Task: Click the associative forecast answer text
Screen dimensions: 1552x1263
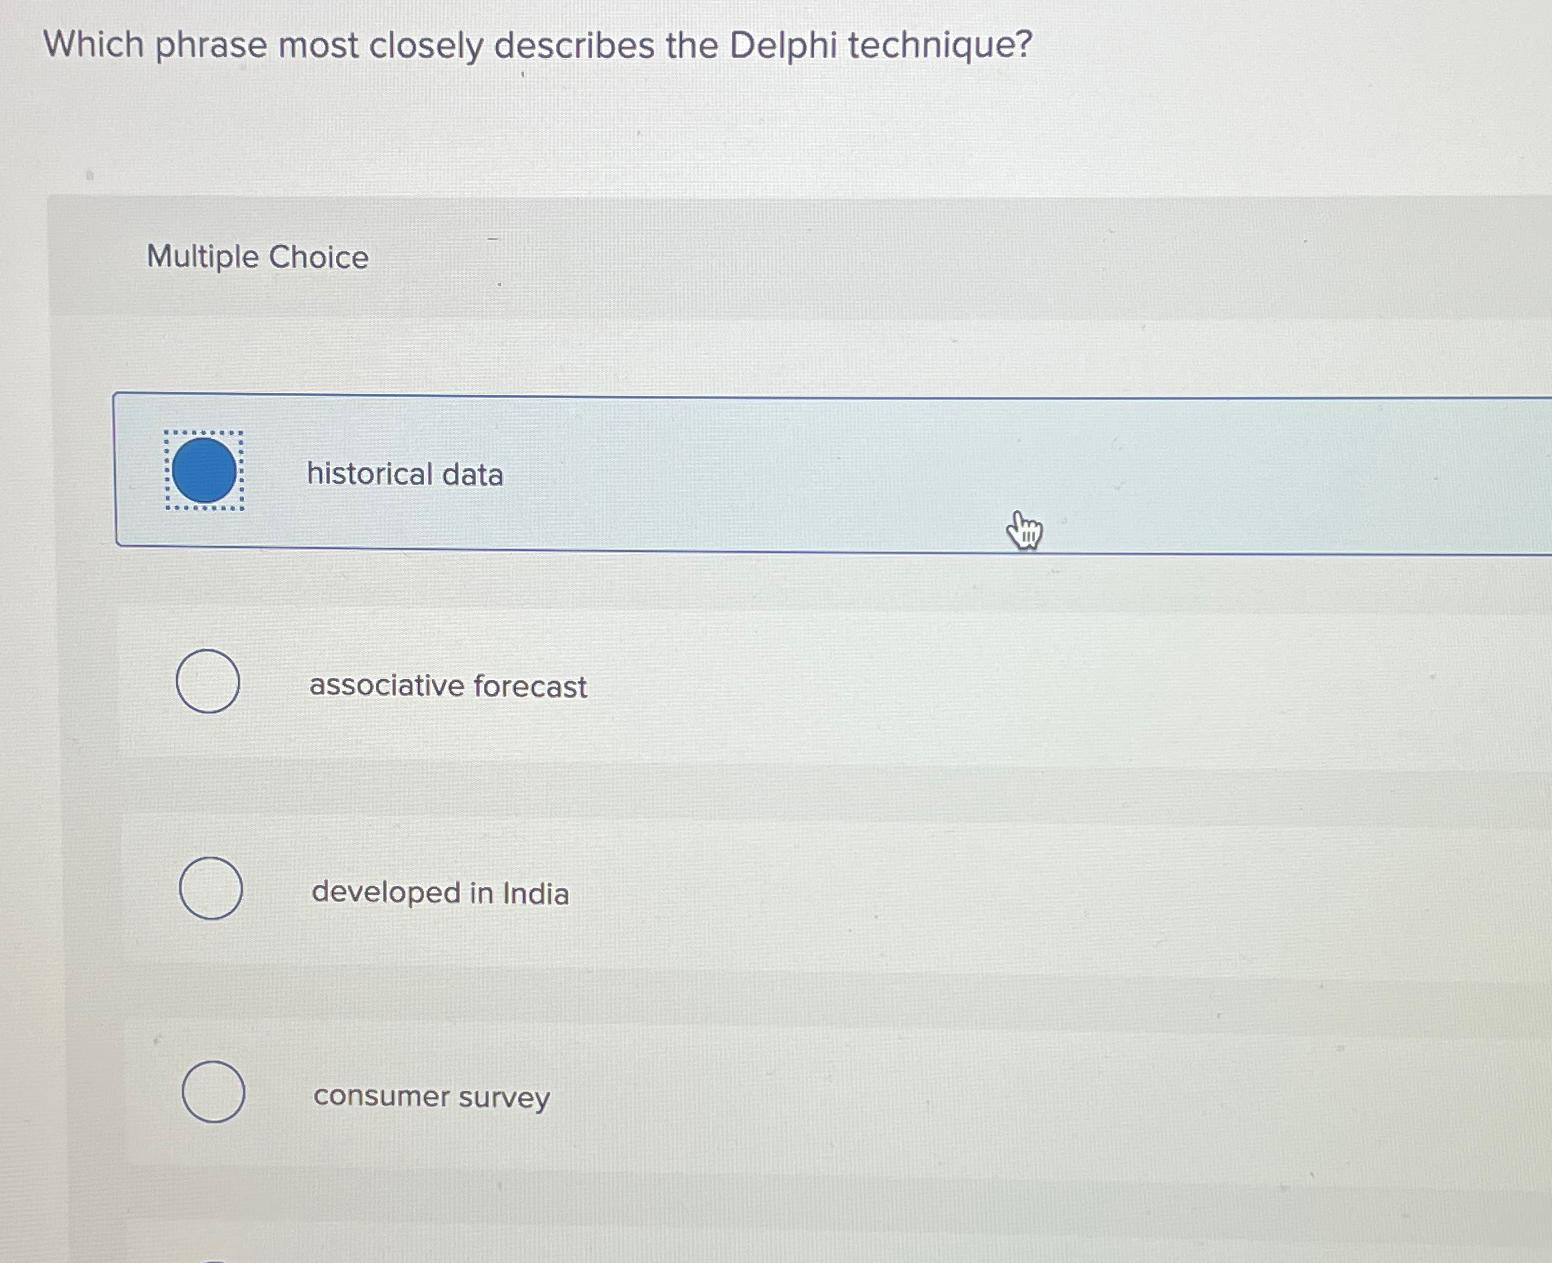Action: point(447,686)
